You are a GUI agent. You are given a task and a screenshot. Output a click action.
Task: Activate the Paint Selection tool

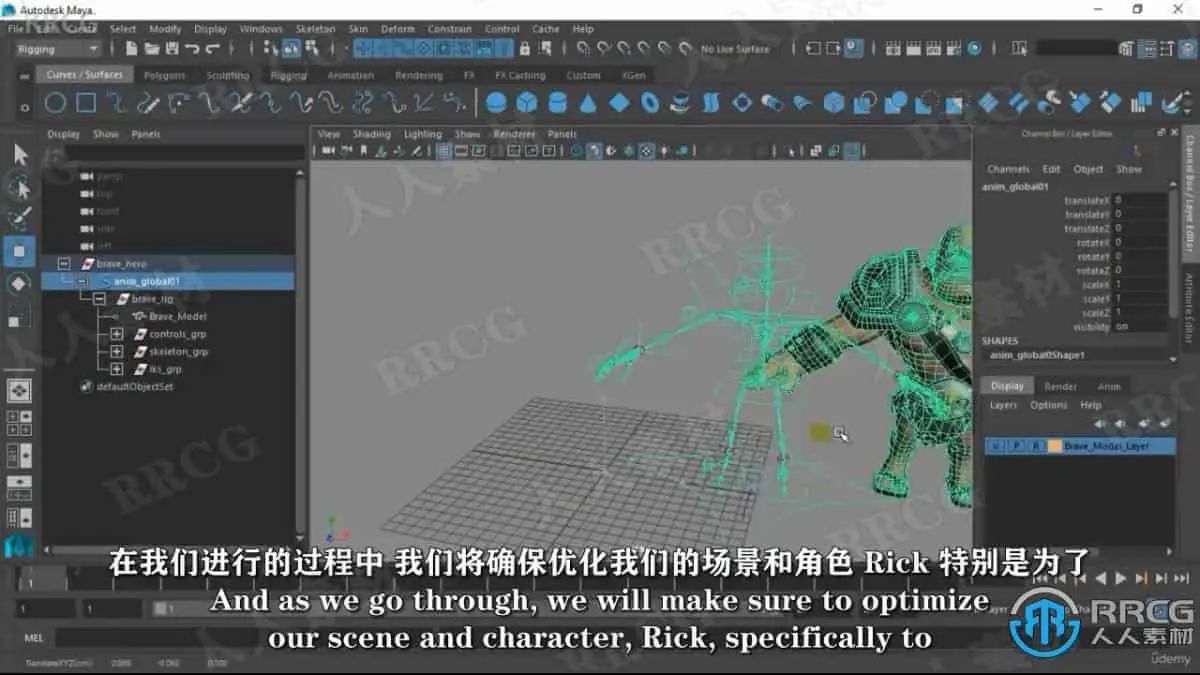(x=20, y=219)
